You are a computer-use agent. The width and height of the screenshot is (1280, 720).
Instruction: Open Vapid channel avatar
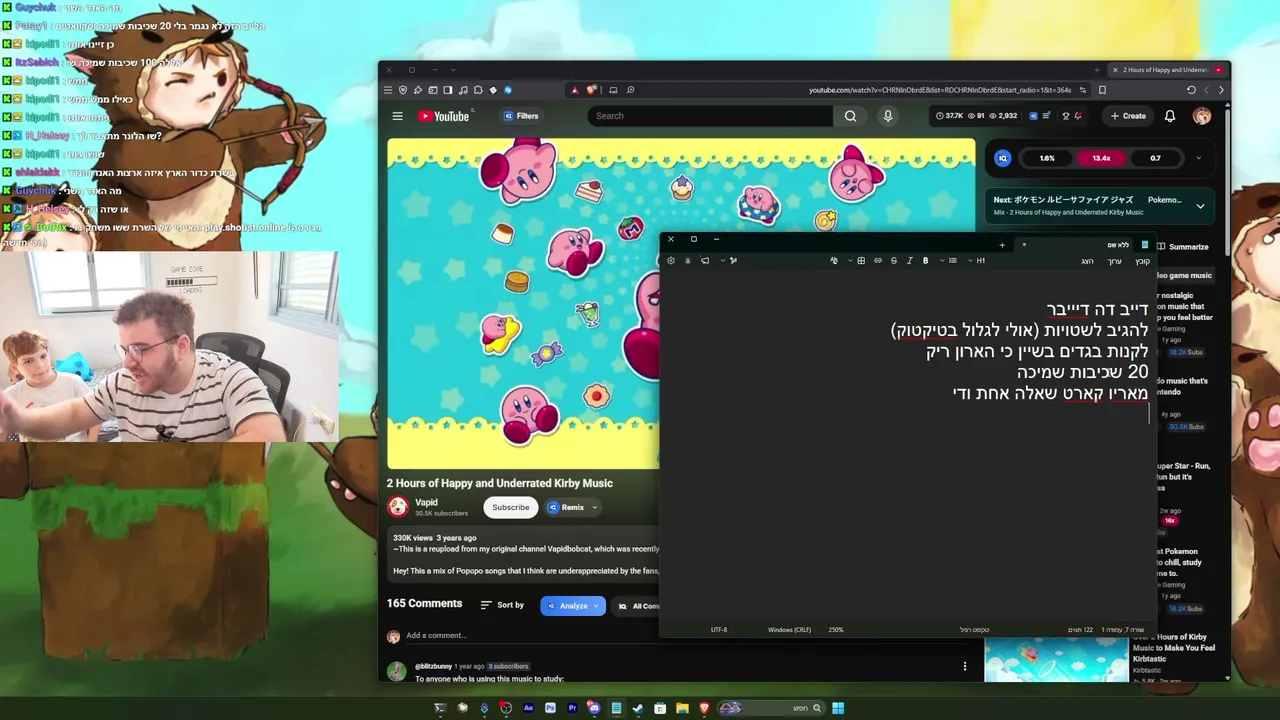point(398,507)
